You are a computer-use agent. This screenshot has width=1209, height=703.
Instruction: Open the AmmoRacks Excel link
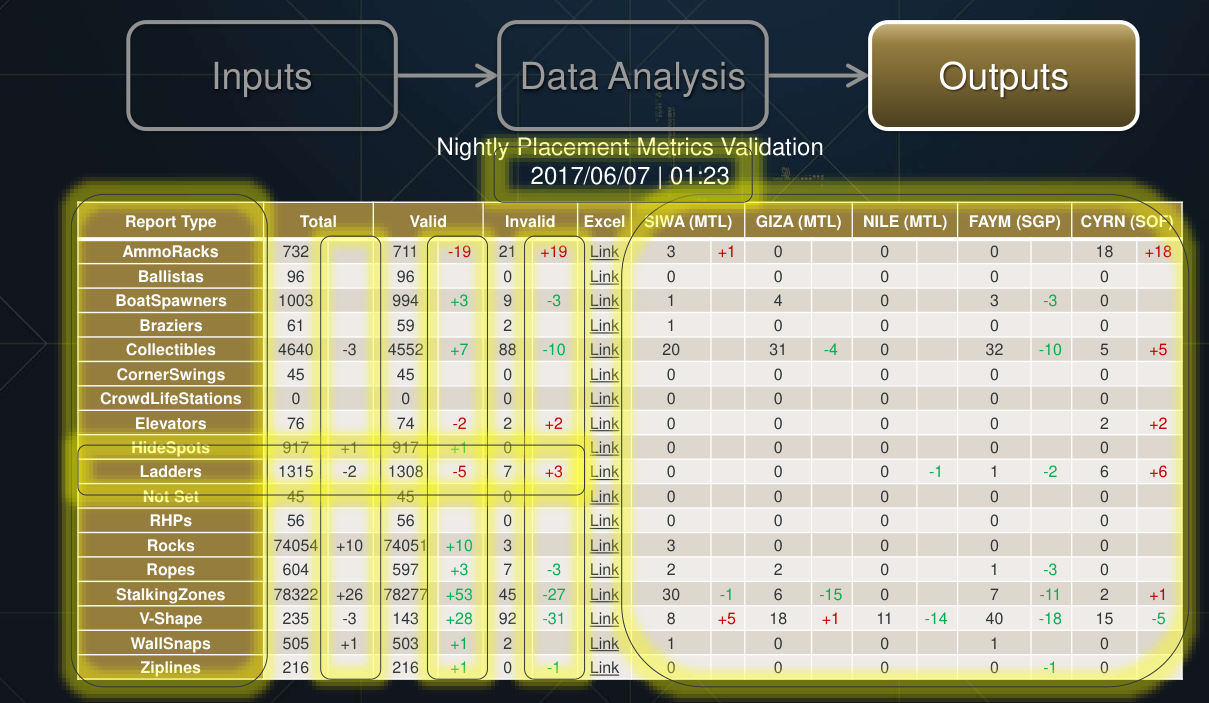tap(604, 252)
